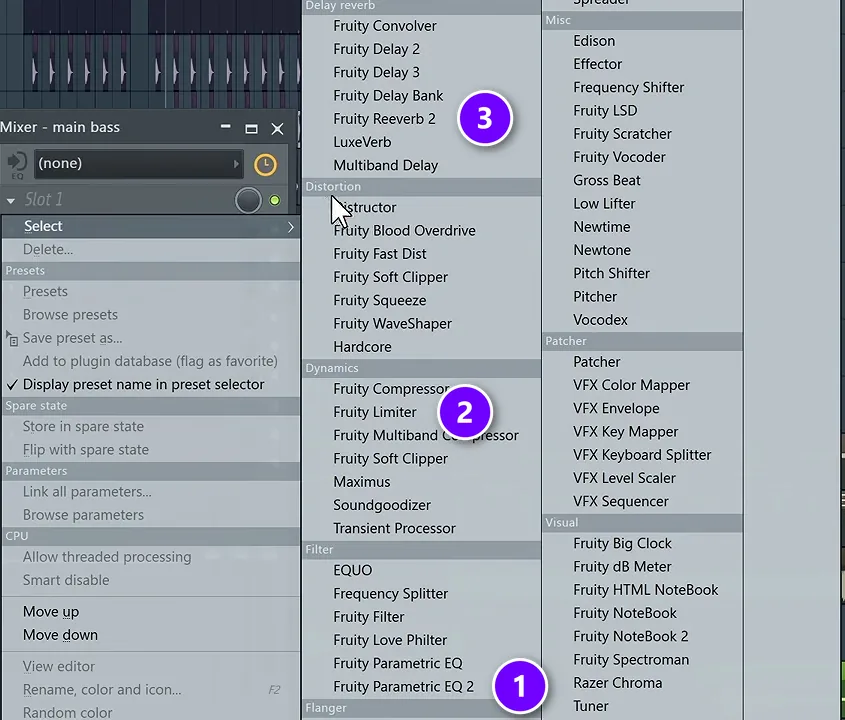Select Gross Beat plugin
Image resolution: width=845 pixels, height=720 pixels.
coord(607,180)
